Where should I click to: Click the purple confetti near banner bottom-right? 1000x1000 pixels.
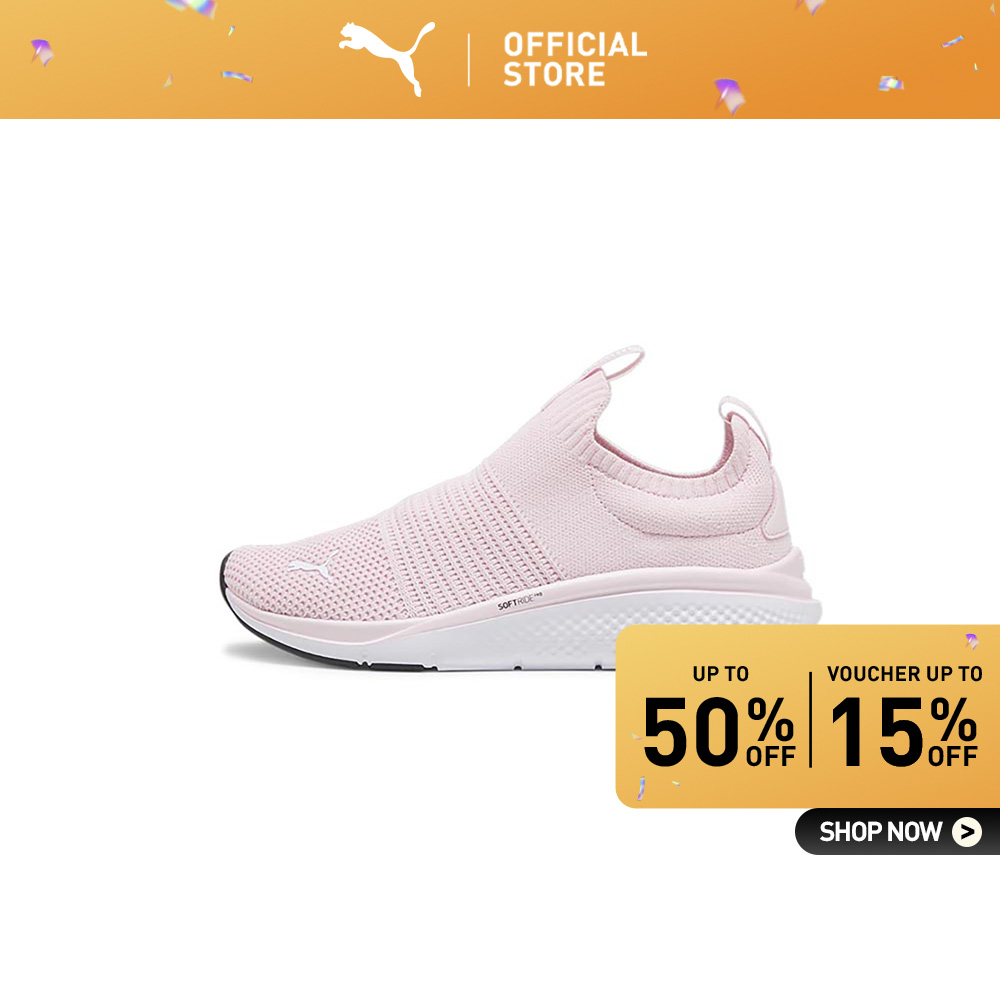click(x=729, y=96)
